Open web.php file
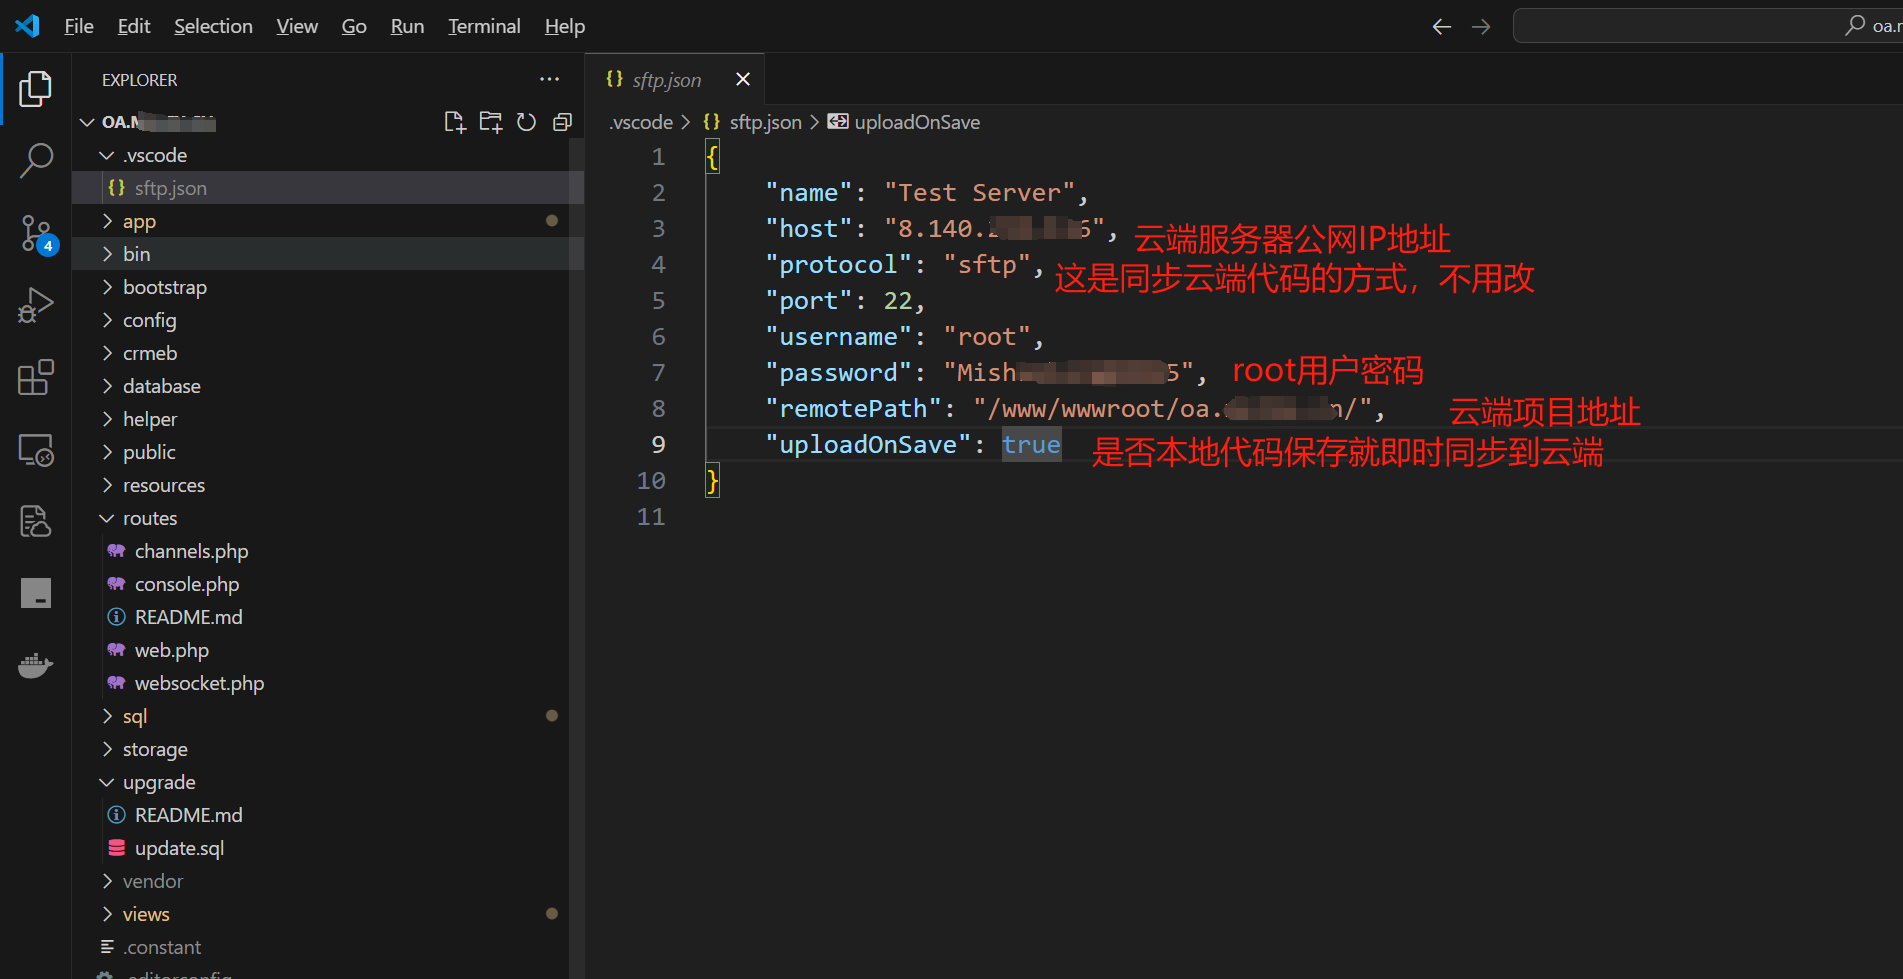Viewport: 1903px width, 979px height. click(328, 650)
